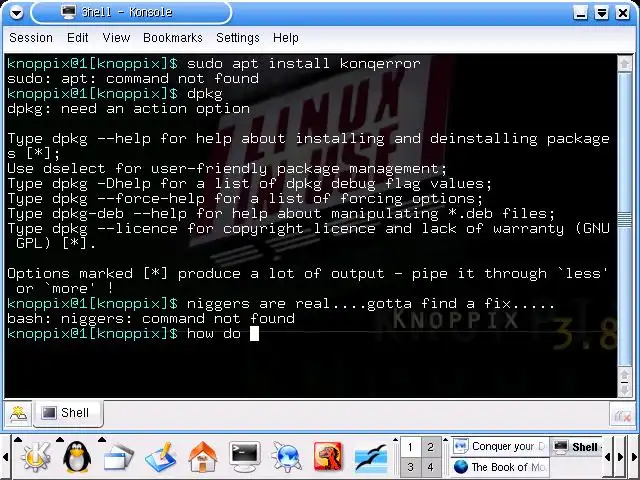Viewport: 640px width, 480px height.
Task: Click the 'sudo apt install konqerror' command line
Action: 303,64
